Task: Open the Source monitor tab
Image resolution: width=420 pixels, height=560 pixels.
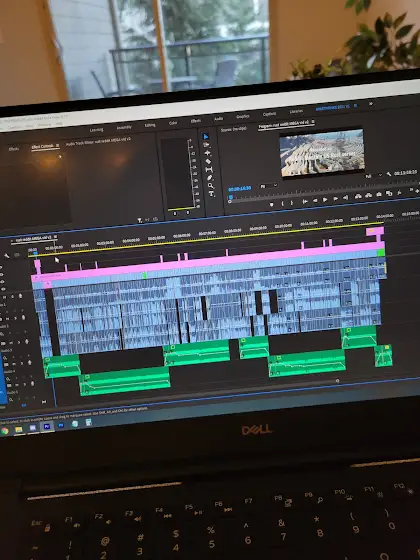Action: tap(234, 129)
